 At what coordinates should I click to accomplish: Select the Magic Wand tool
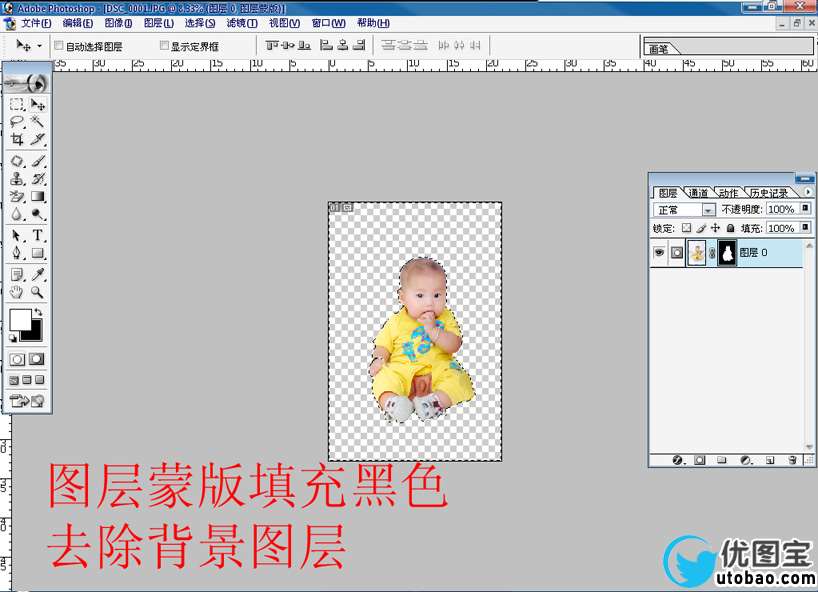(37, 122)
